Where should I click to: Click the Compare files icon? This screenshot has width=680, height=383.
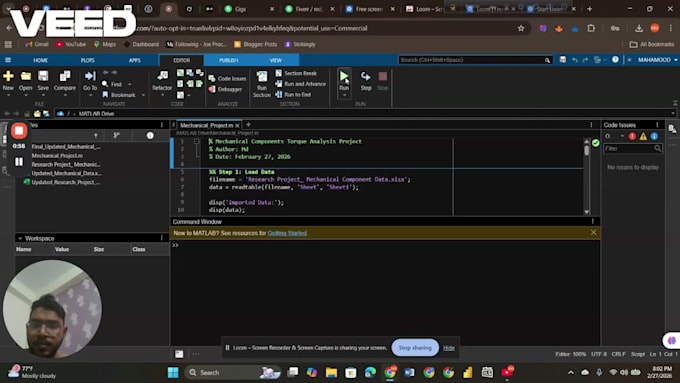tap(65, 76)
